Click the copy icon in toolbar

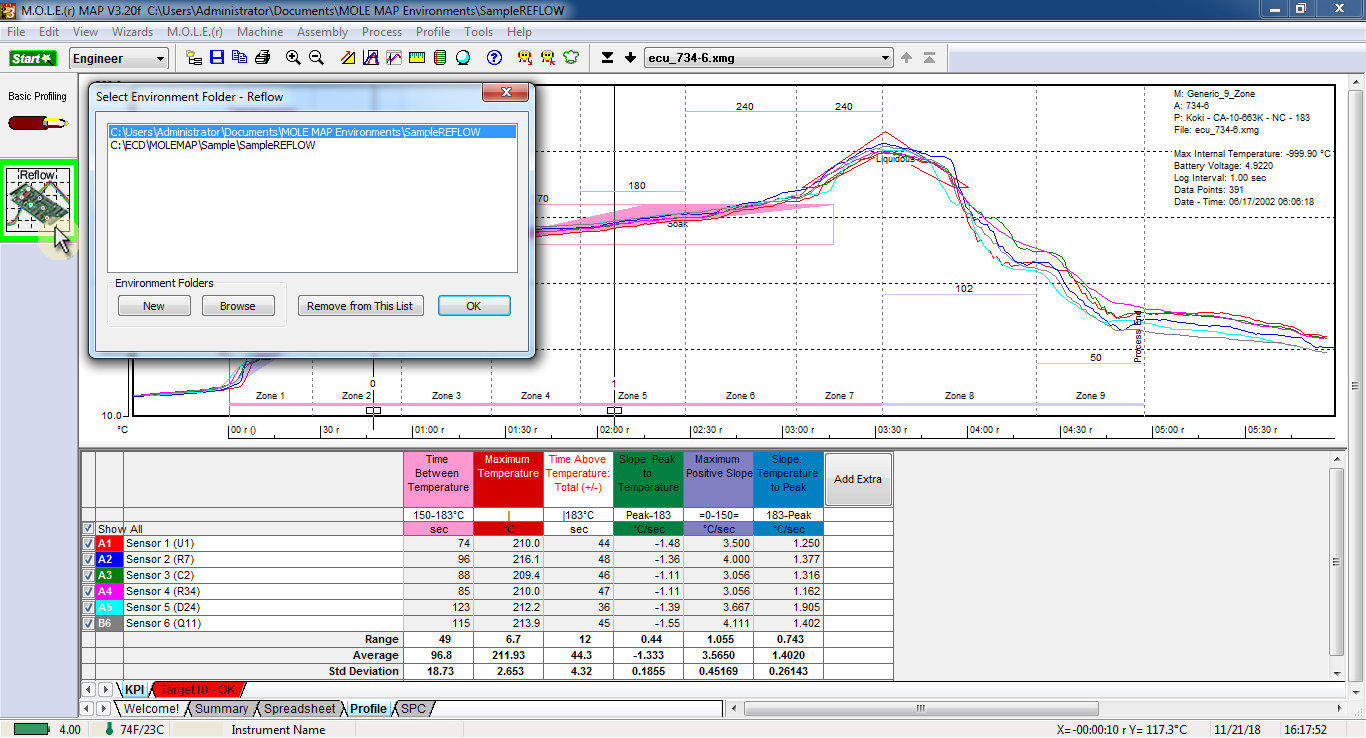point(239,58)
